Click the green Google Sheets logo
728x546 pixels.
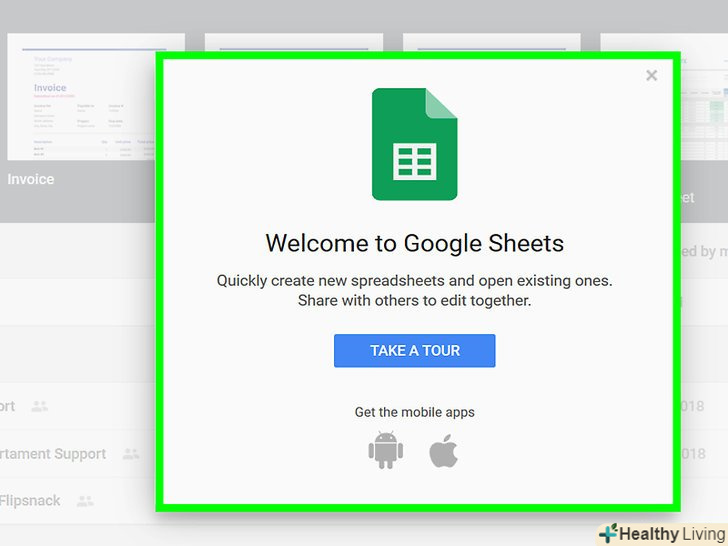415,144
